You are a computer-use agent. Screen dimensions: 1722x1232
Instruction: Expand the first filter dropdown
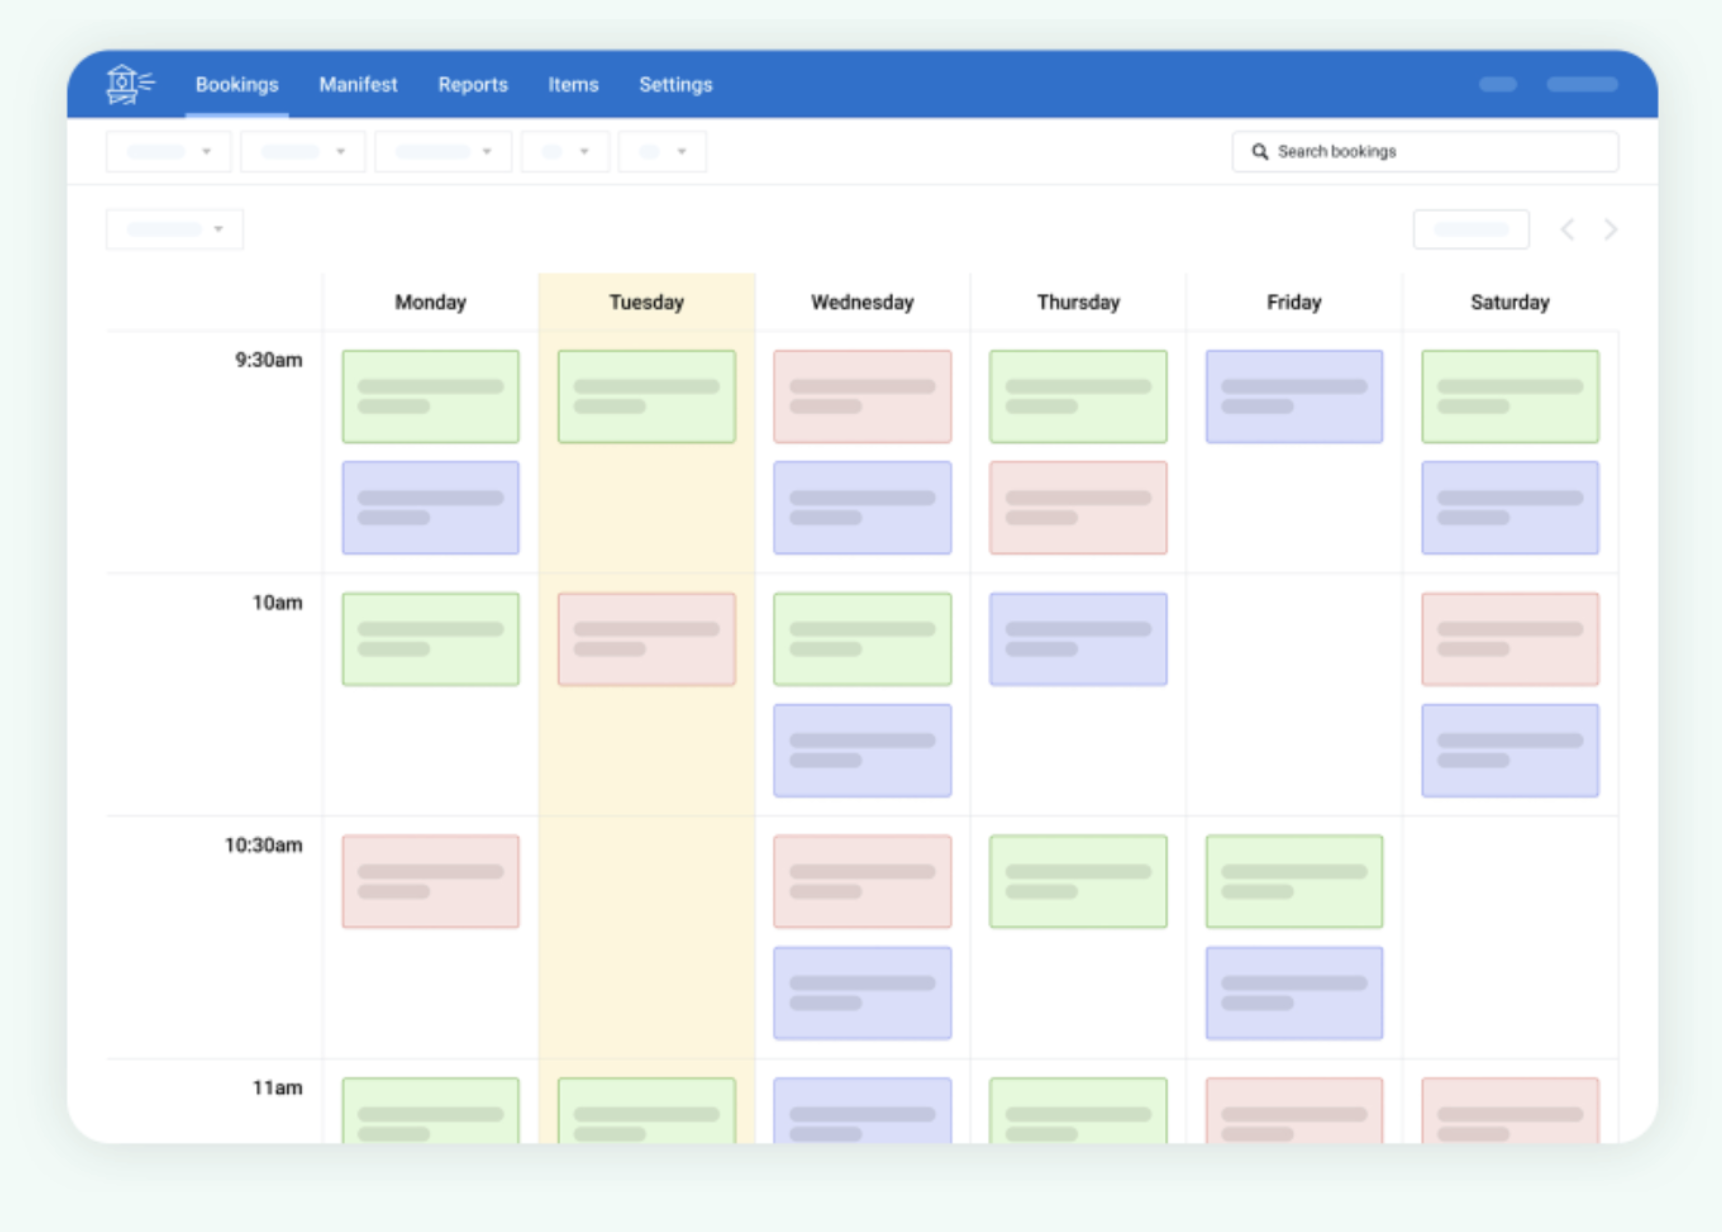click(x=169, y=151)
